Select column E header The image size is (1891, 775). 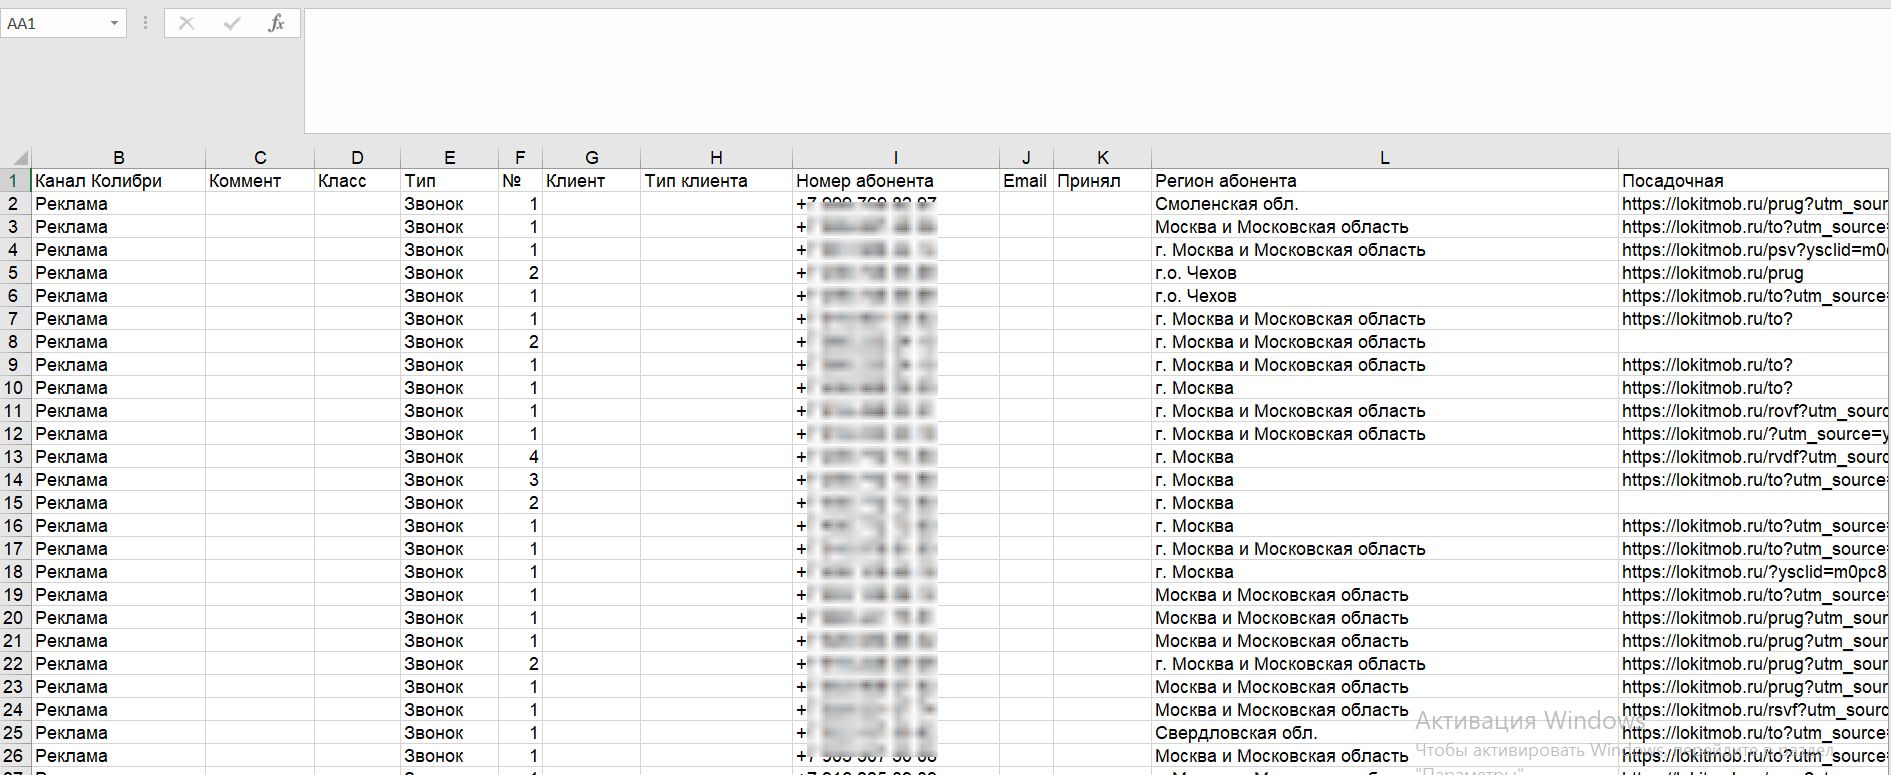449,158
